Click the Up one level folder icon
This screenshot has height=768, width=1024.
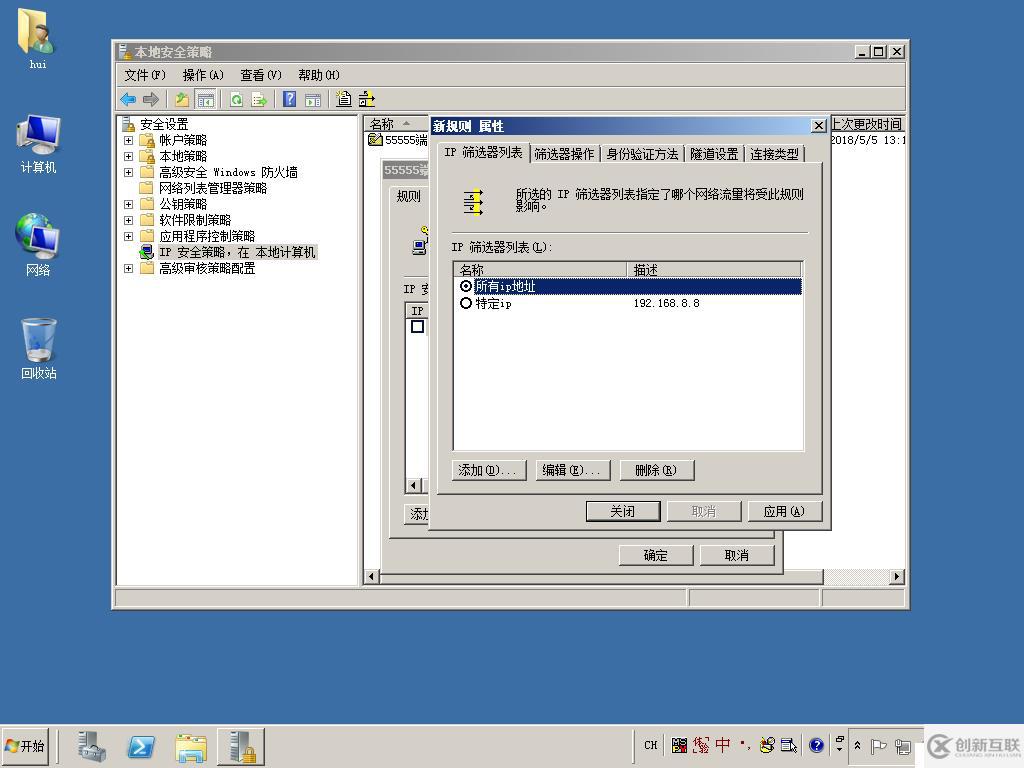(x=181, y=99)
